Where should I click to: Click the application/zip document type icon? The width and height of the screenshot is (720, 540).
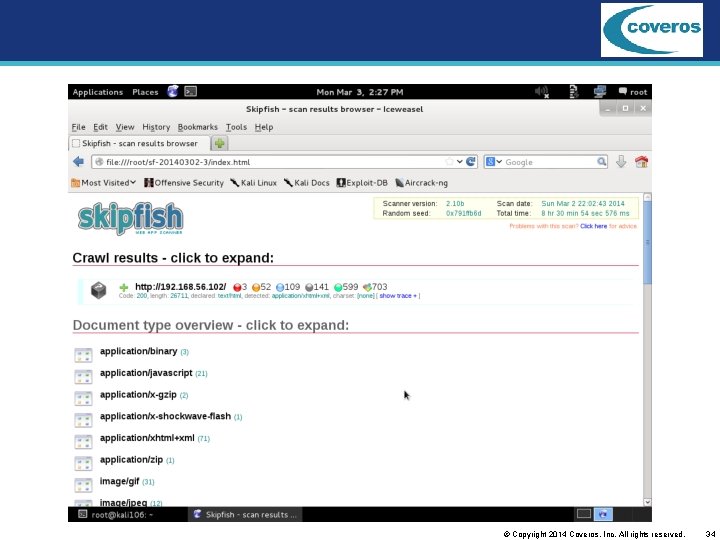click(83, 463)
